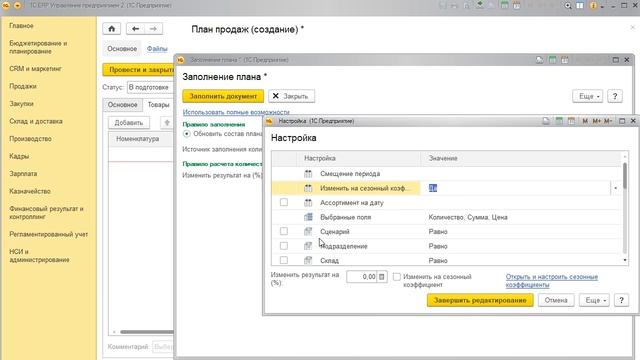Click the Закрыть button

point(291,96)
